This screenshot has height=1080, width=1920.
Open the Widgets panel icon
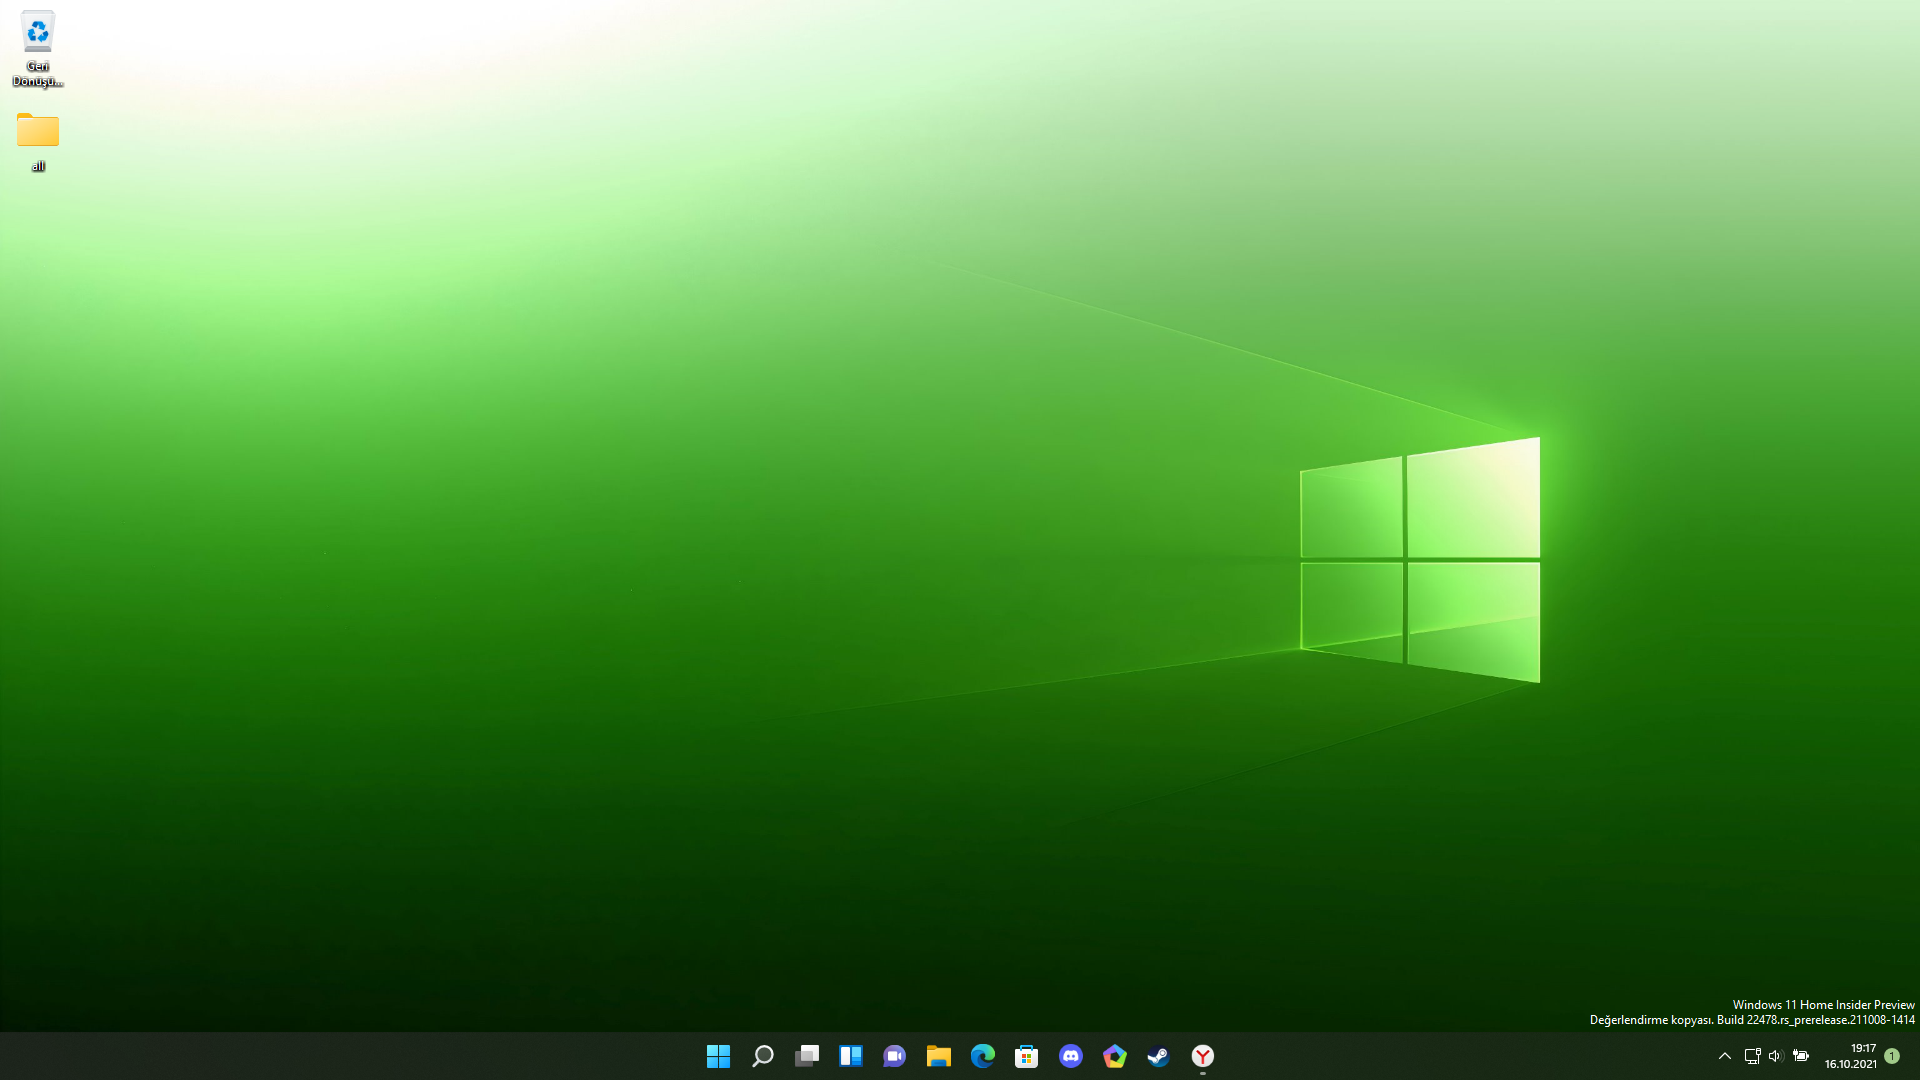850,1056
